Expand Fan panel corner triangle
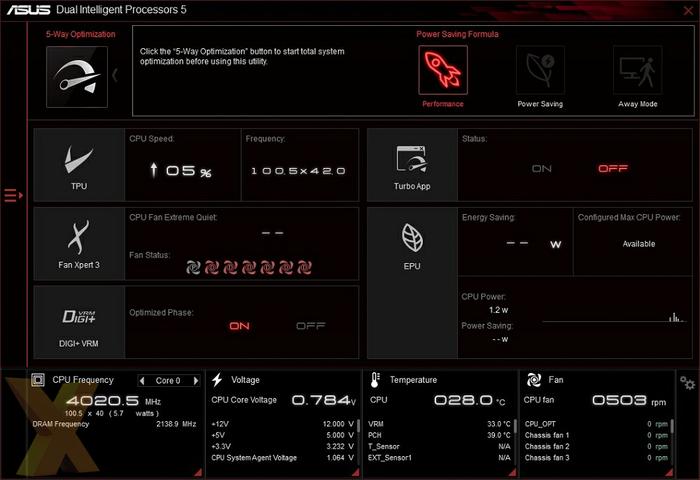700x480 pixels. coord(669,472)
